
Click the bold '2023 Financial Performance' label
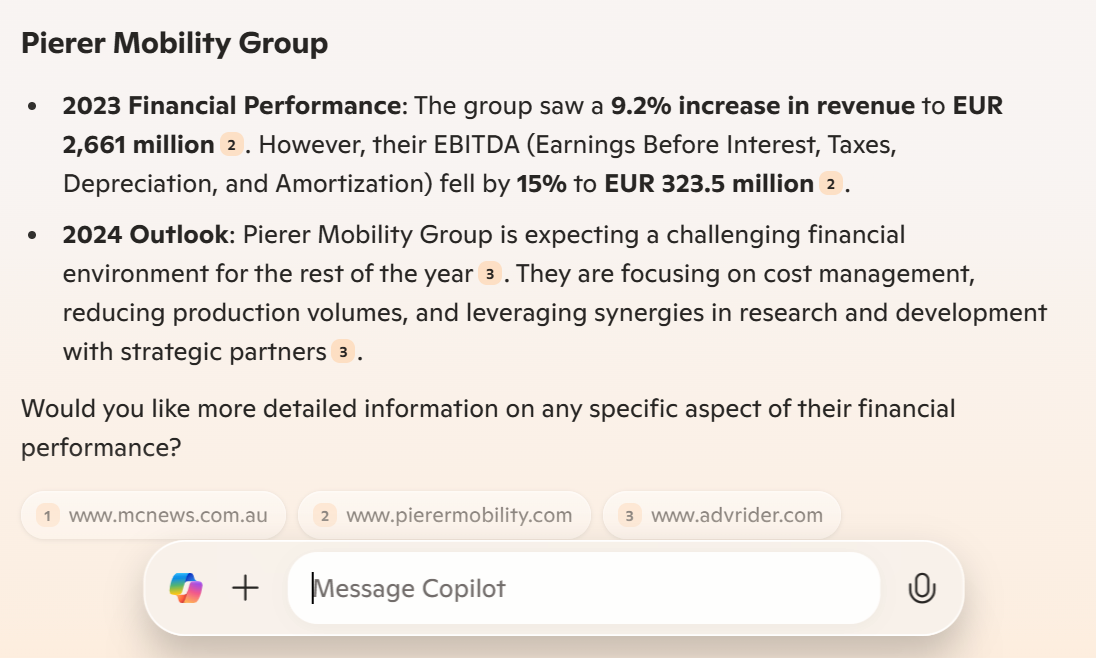click(231, 106)
